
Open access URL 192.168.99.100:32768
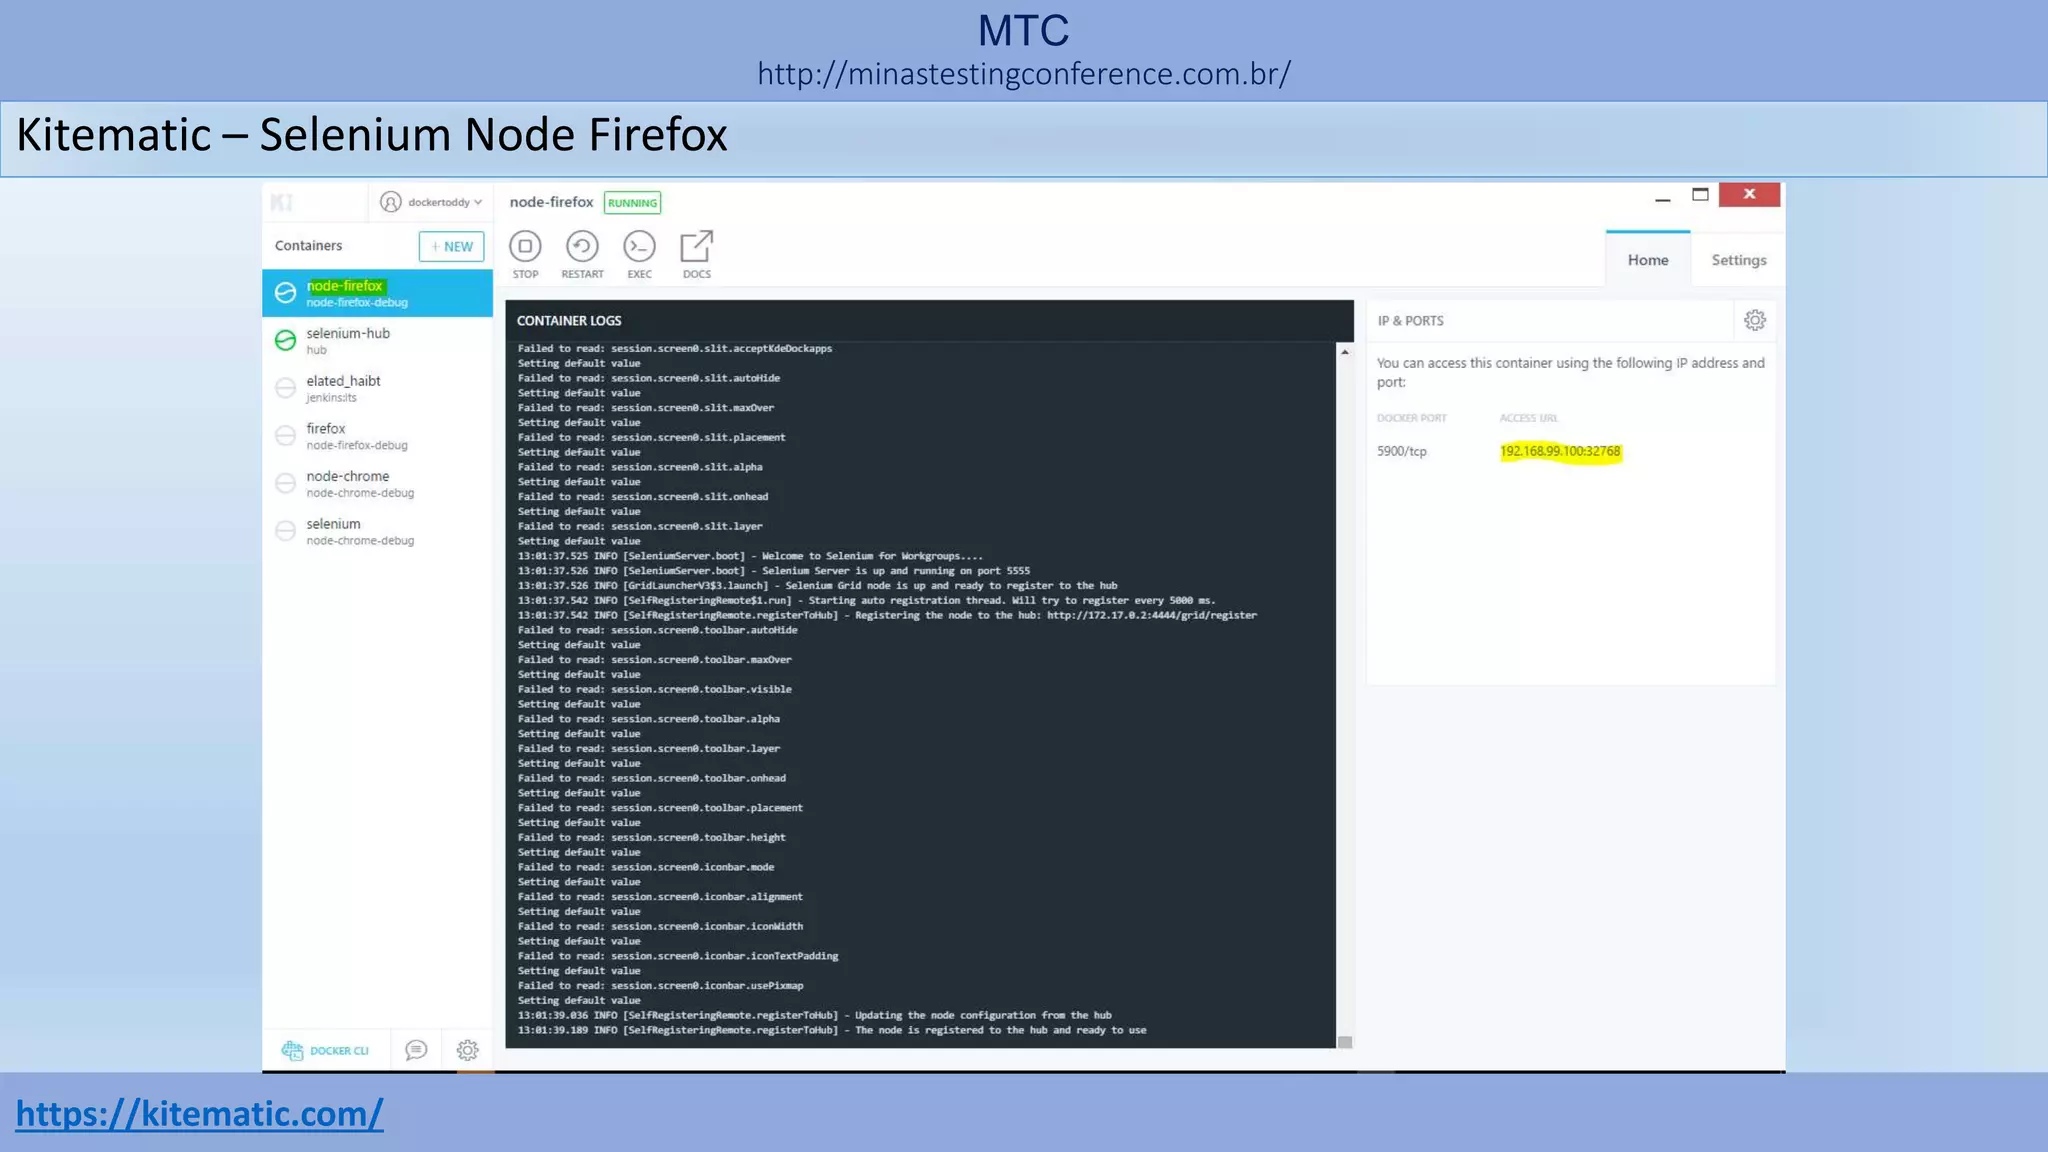pyautogui.click(x=1560, y=451)
